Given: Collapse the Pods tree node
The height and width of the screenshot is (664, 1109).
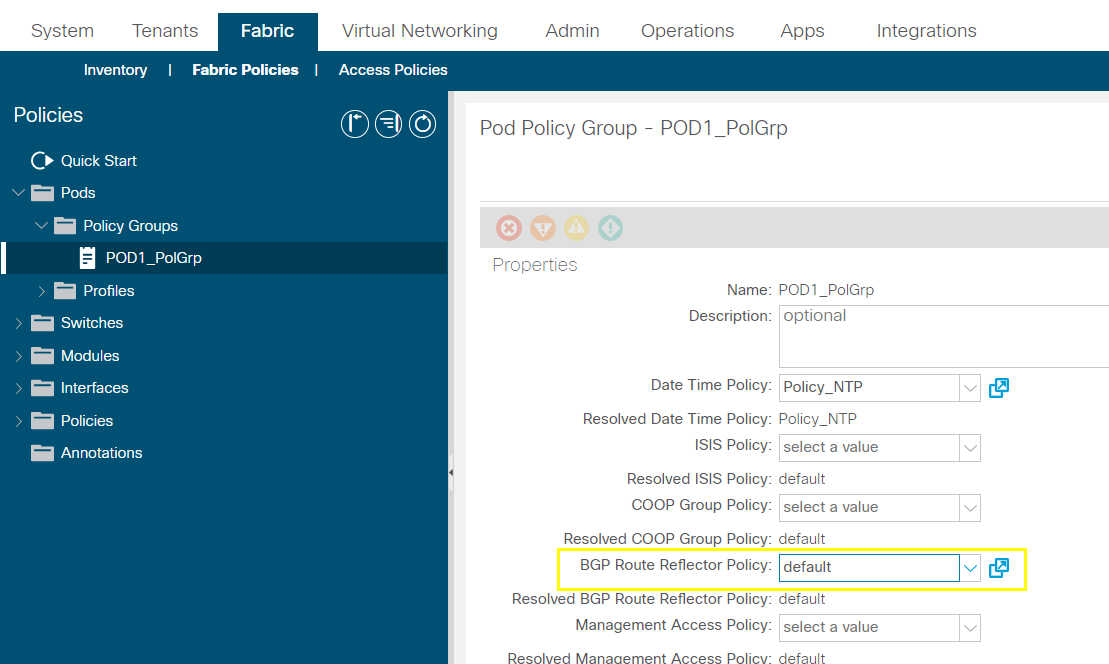Looking at the screenshot, I should click(x=18, y=192).
